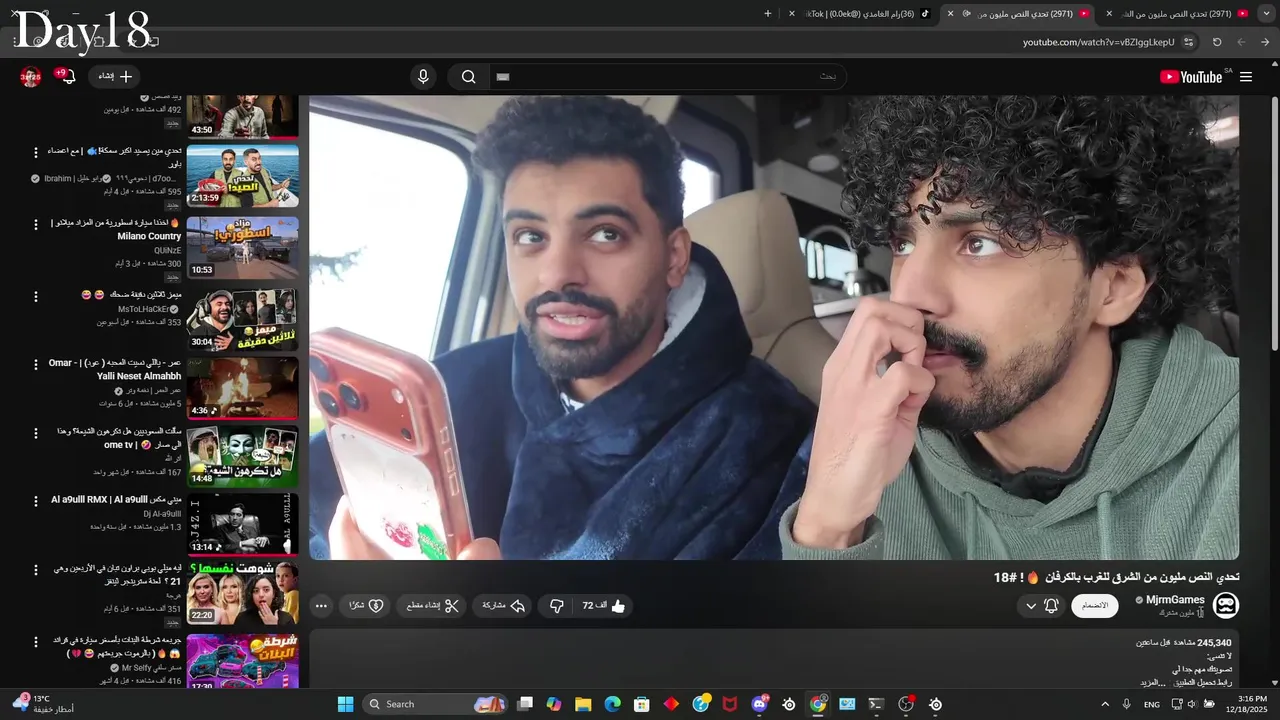Open the ome tv 14:48 video thumbnail
Image resolution: width=1280 pixels, height=720 pixels.
pyautogui.click(x=243, y=457)
